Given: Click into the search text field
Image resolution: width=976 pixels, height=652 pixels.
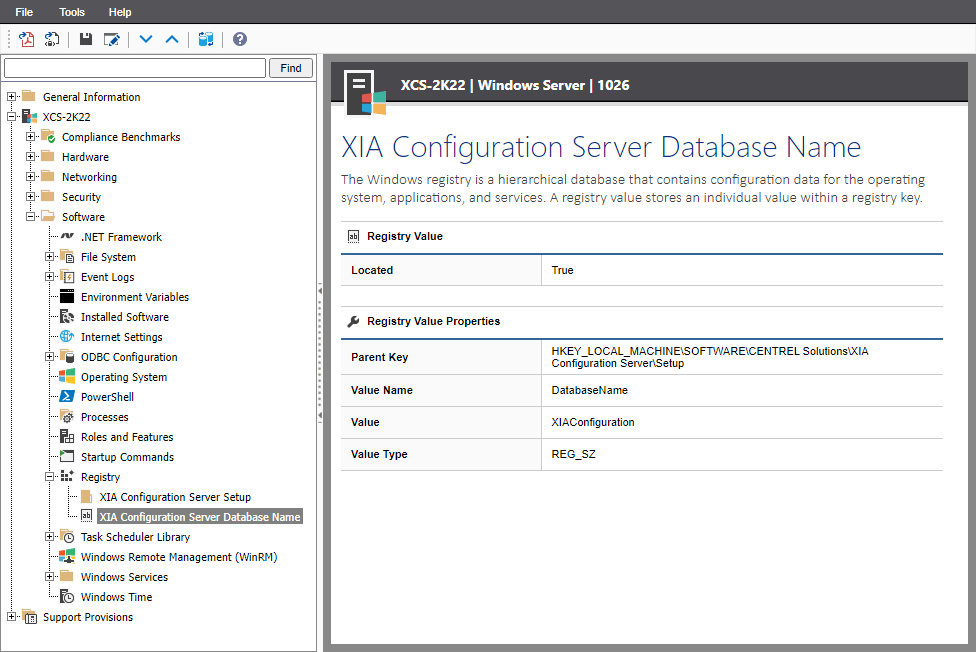Looking at the screenshot, I should pyautogui.click(x=135, y=68).
